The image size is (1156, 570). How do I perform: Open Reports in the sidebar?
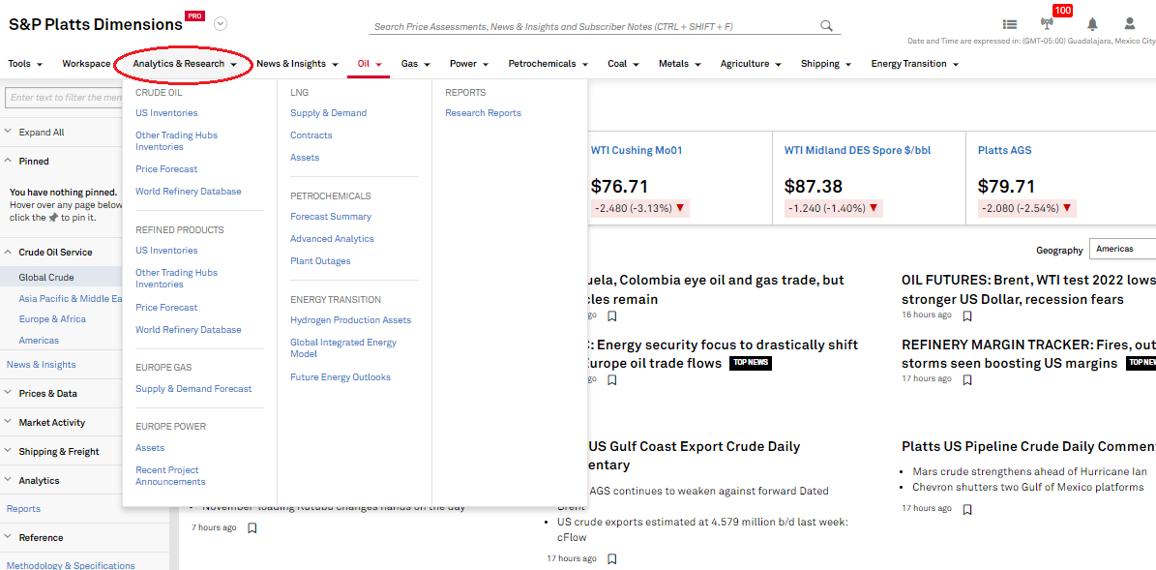pyautogui.click(x=24, y=508)
